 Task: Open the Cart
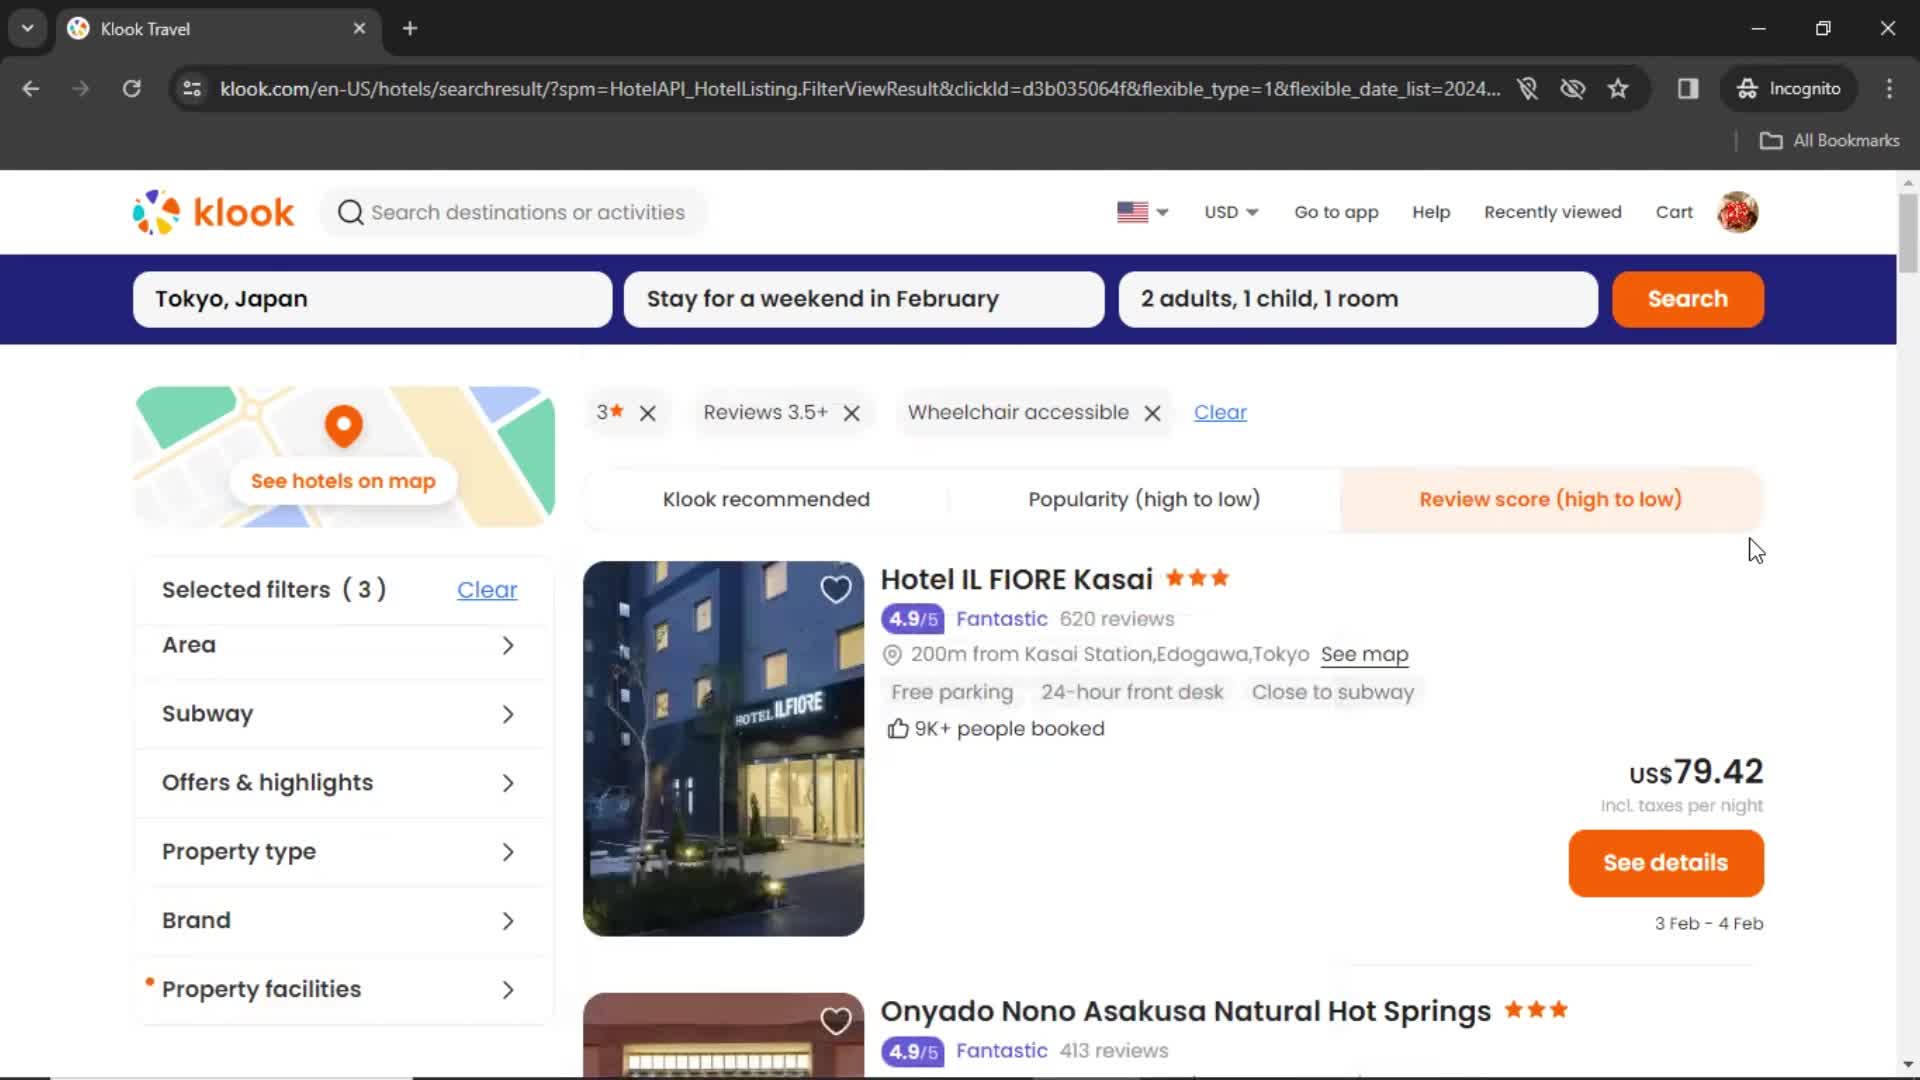click(x=1674, y=212)
